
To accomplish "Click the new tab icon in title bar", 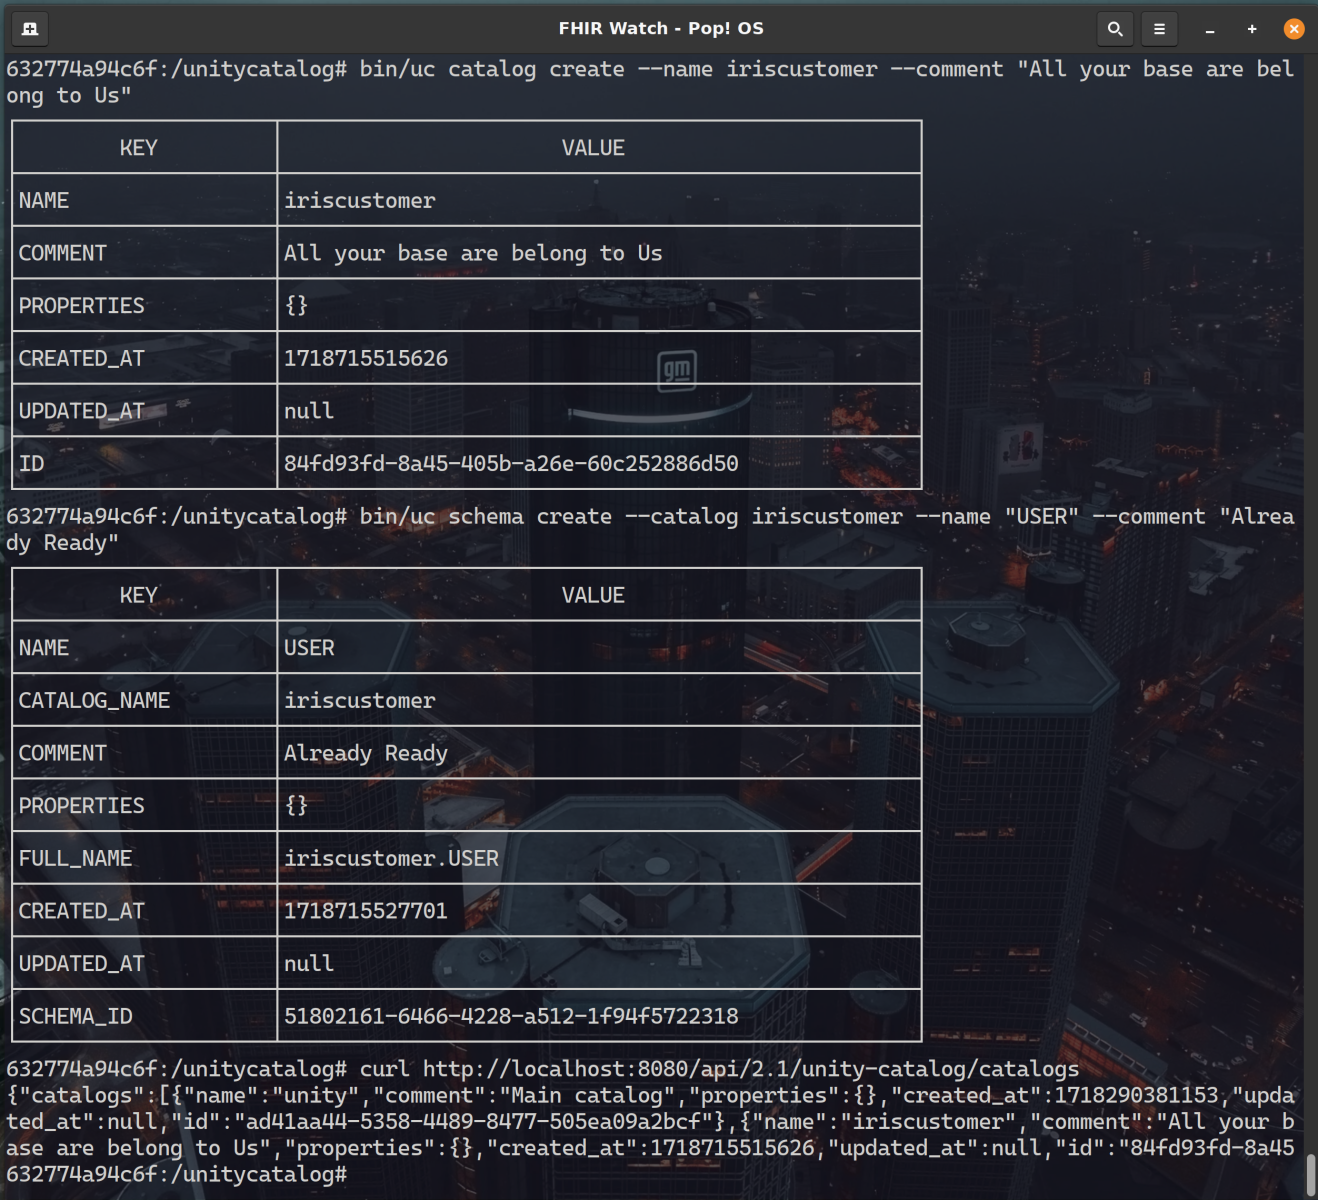I will point(30,29).
